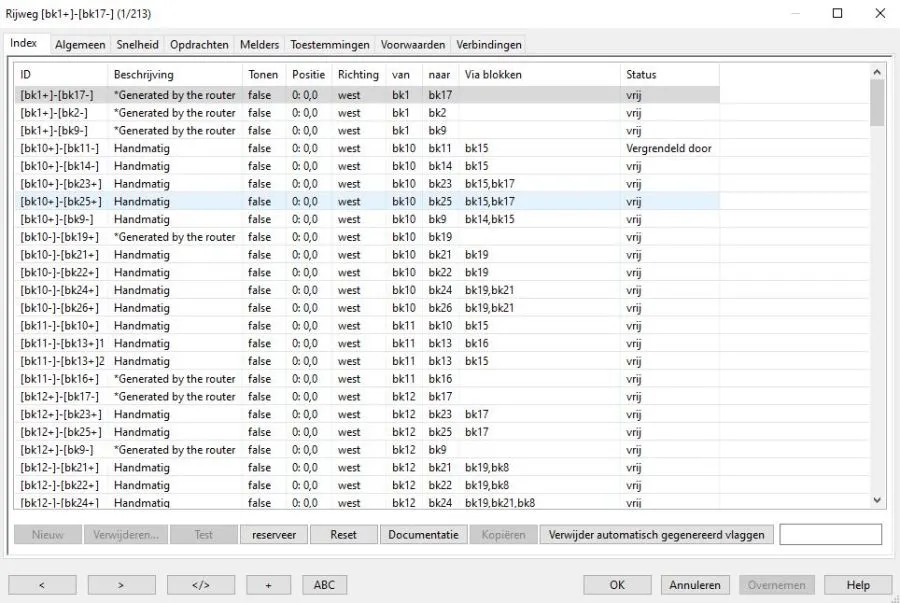Click the scroll-down arrow of the list
Image resolution: width=900 pixels, height=603 pixels.
tap(877, 500)
